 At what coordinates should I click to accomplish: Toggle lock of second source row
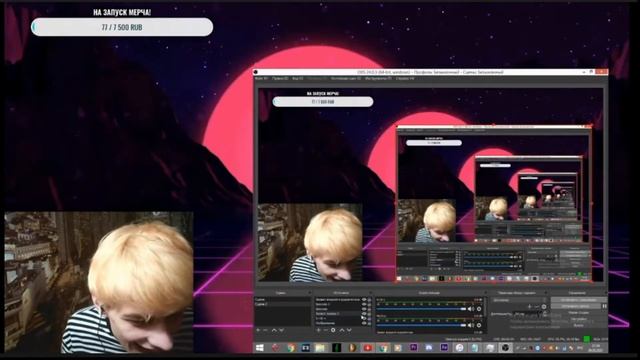[369, 304]
